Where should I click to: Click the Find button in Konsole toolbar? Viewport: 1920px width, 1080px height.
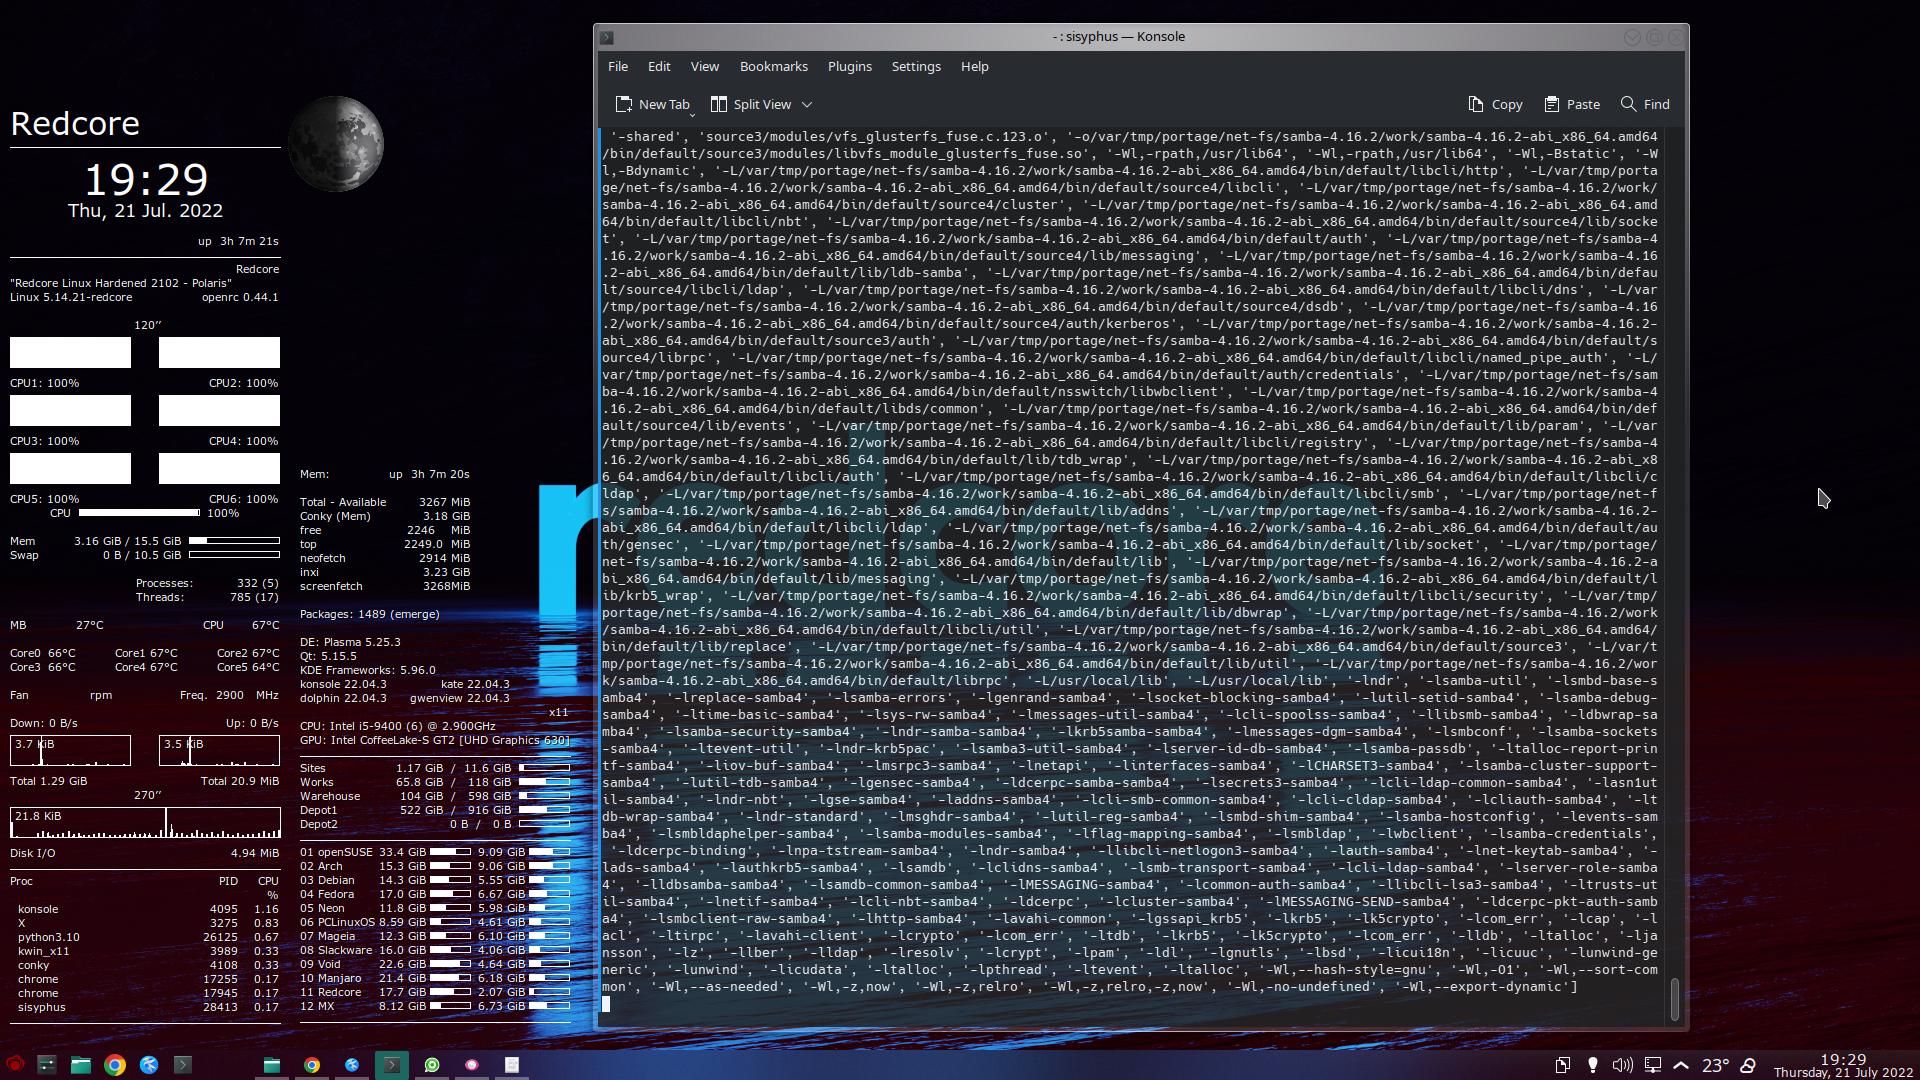1645,104
